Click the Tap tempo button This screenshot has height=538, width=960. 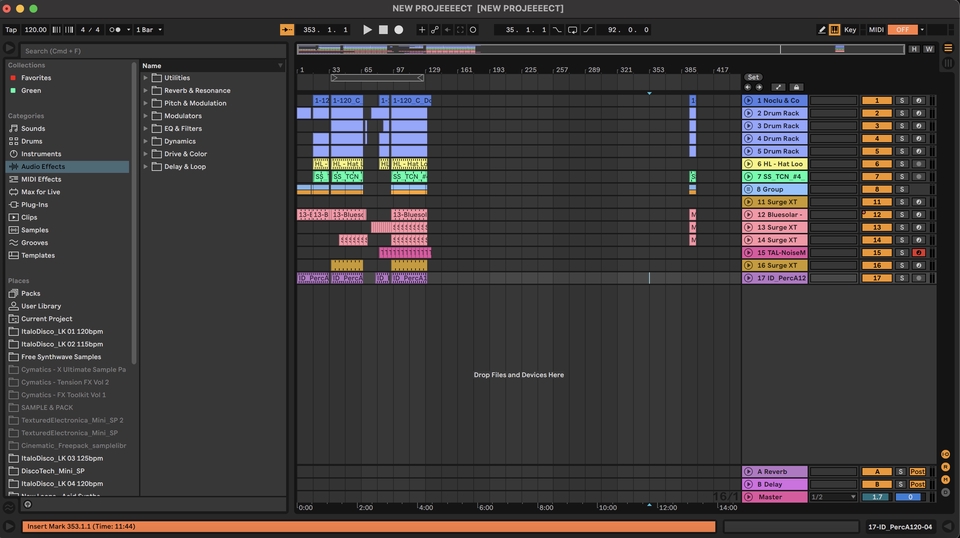tap(11, 30)
